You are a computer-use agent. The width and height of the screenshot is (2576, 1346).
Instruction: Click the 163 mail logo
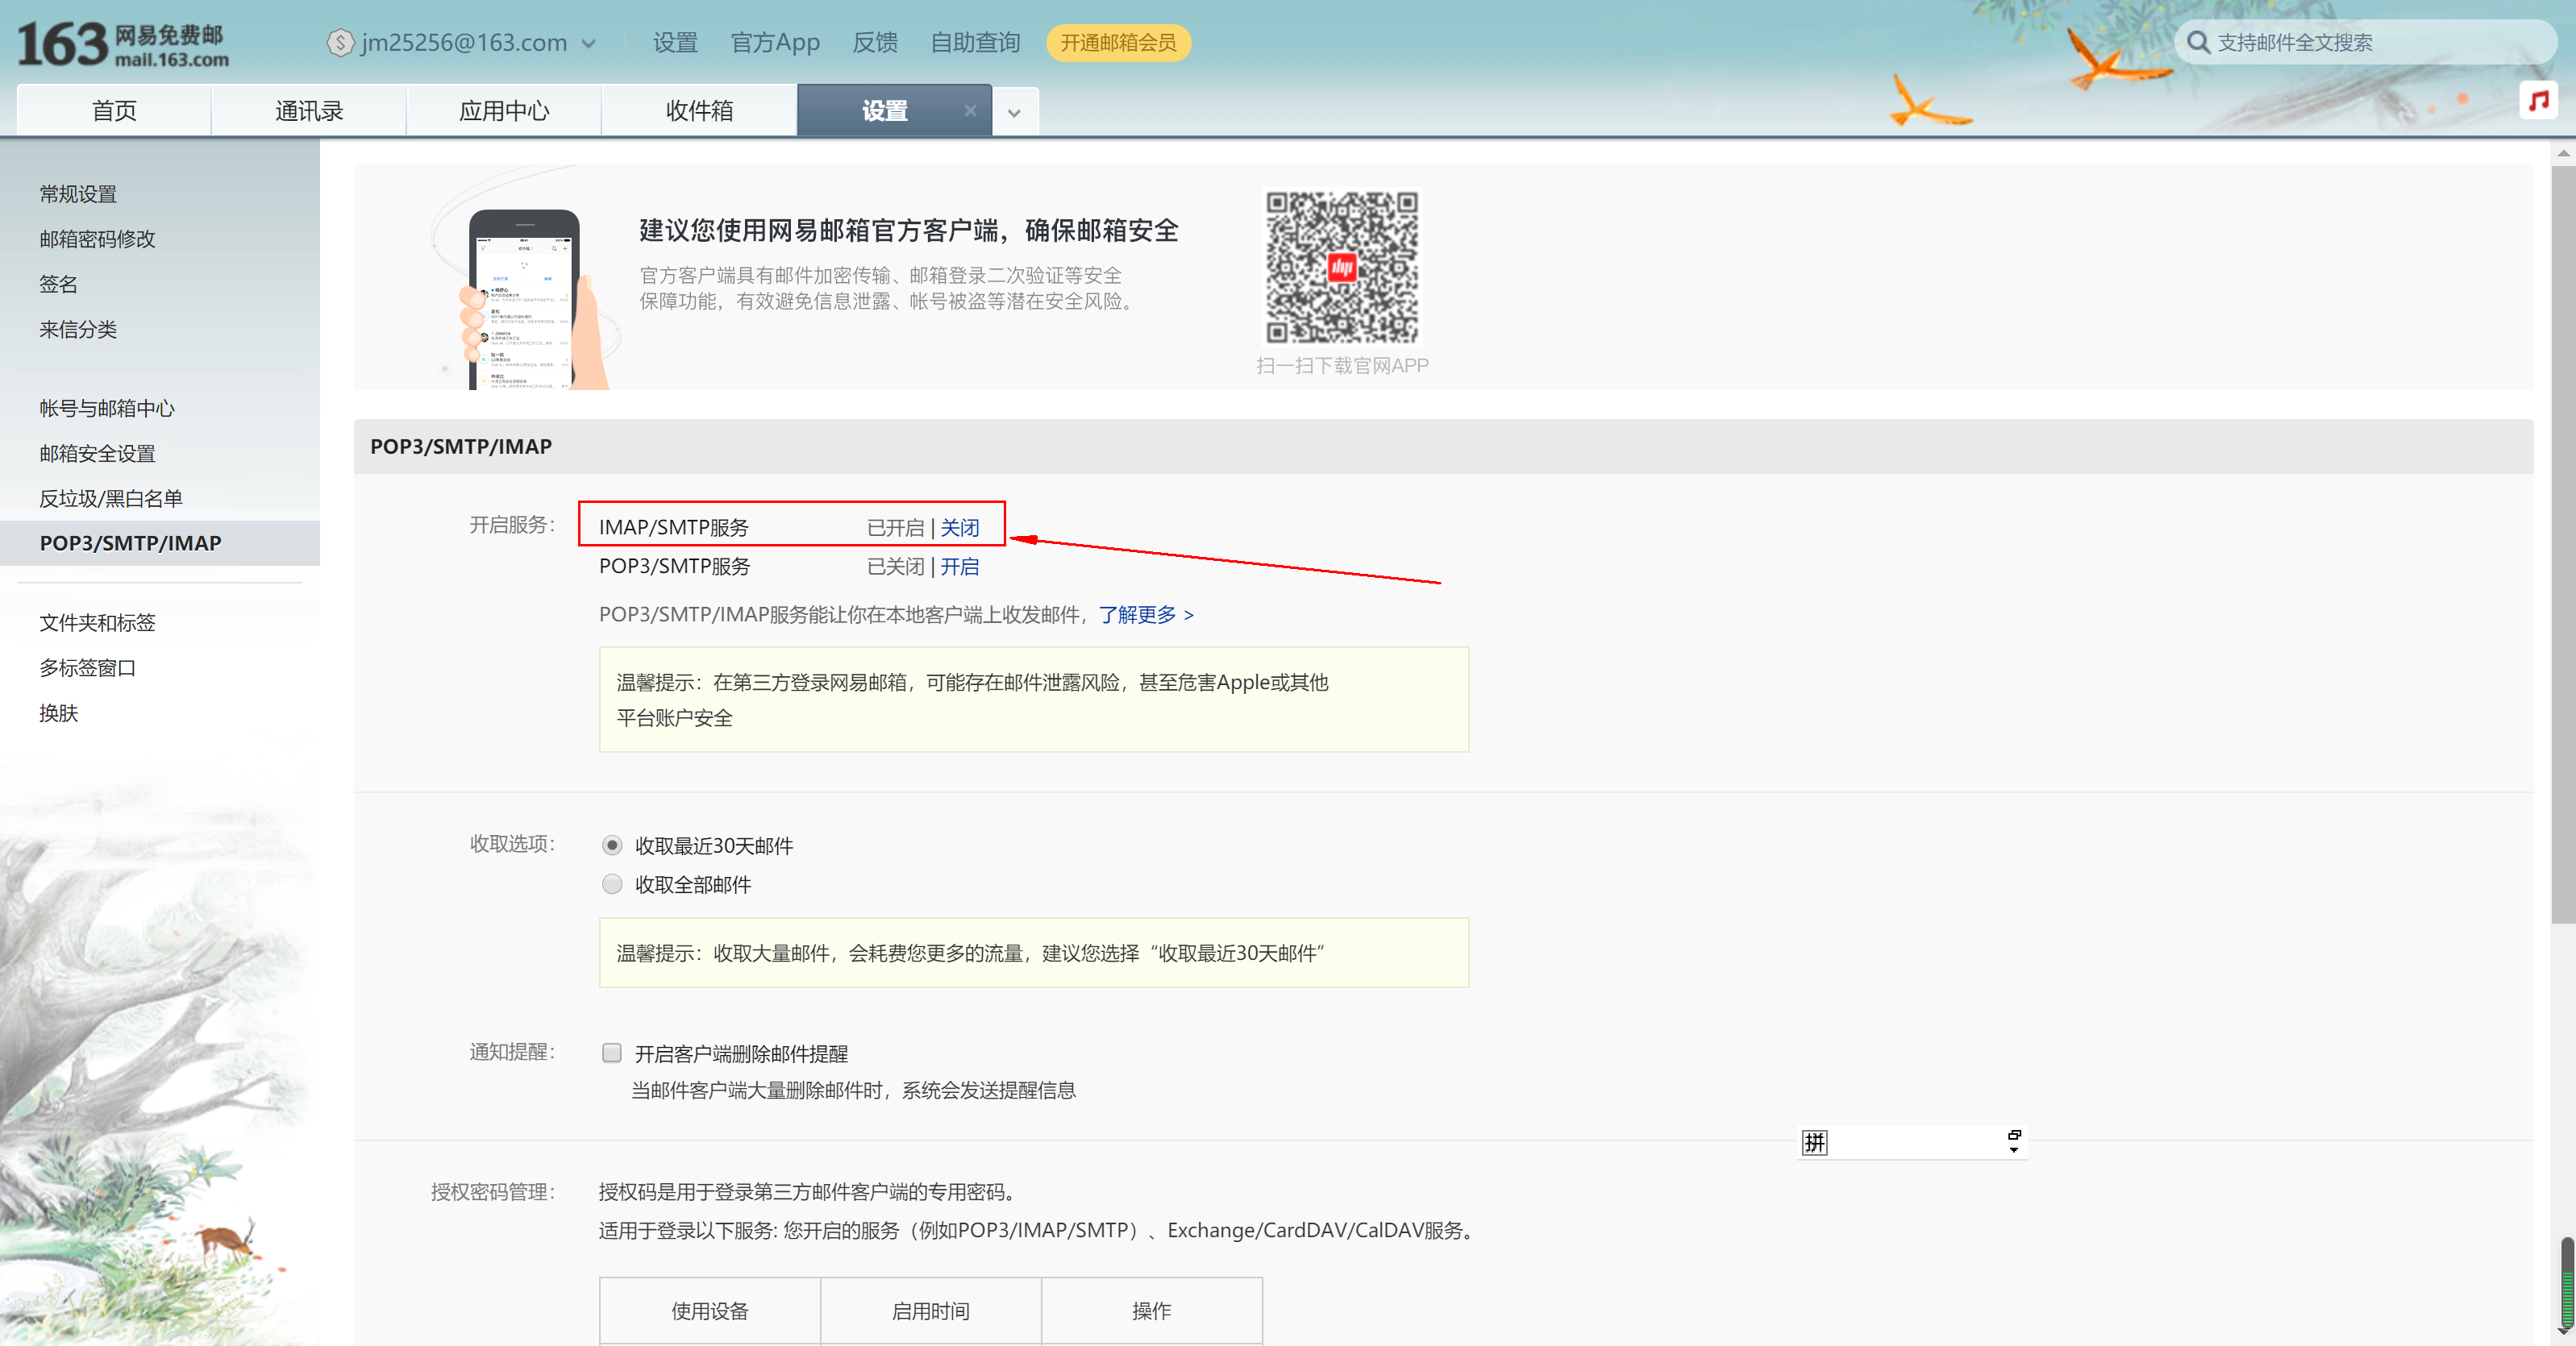123,46
